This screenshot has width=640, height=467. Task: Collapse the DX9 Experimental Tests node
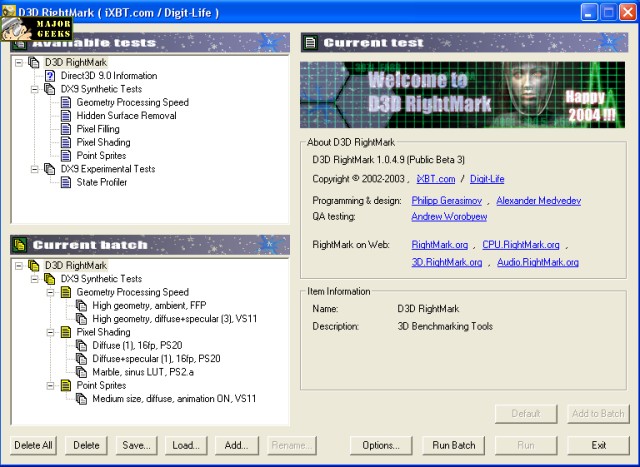click(34, 169)
